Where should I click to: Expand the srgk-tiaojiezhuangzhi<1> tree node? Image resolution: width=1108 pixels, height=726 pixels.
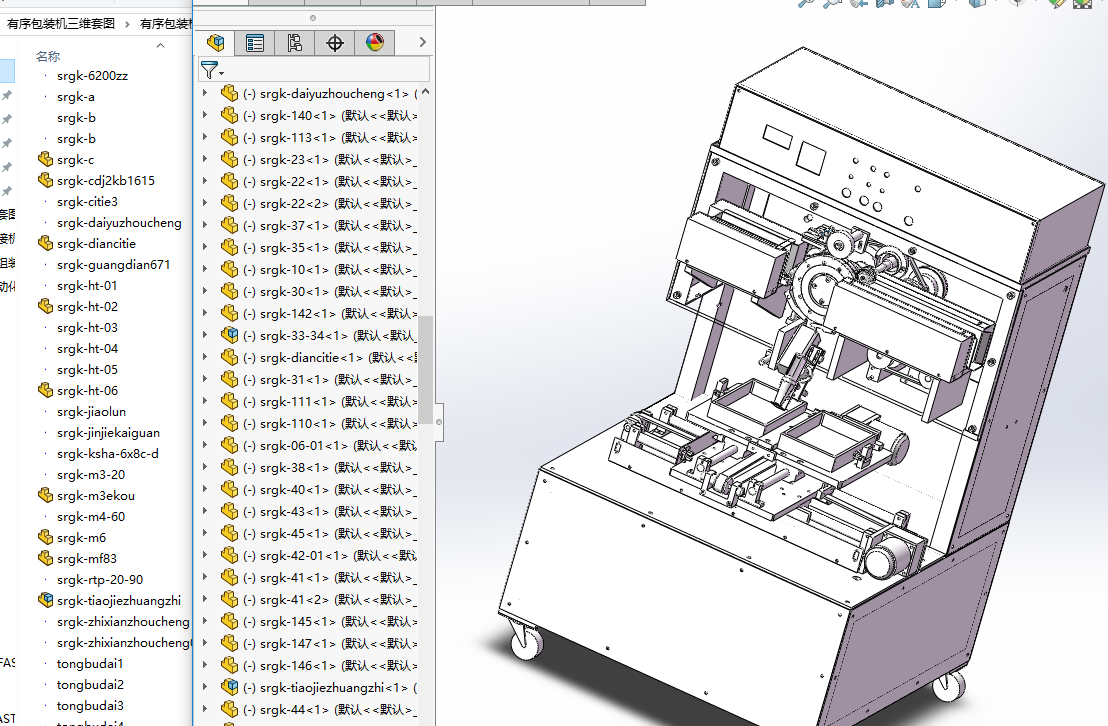coord(205,687)
